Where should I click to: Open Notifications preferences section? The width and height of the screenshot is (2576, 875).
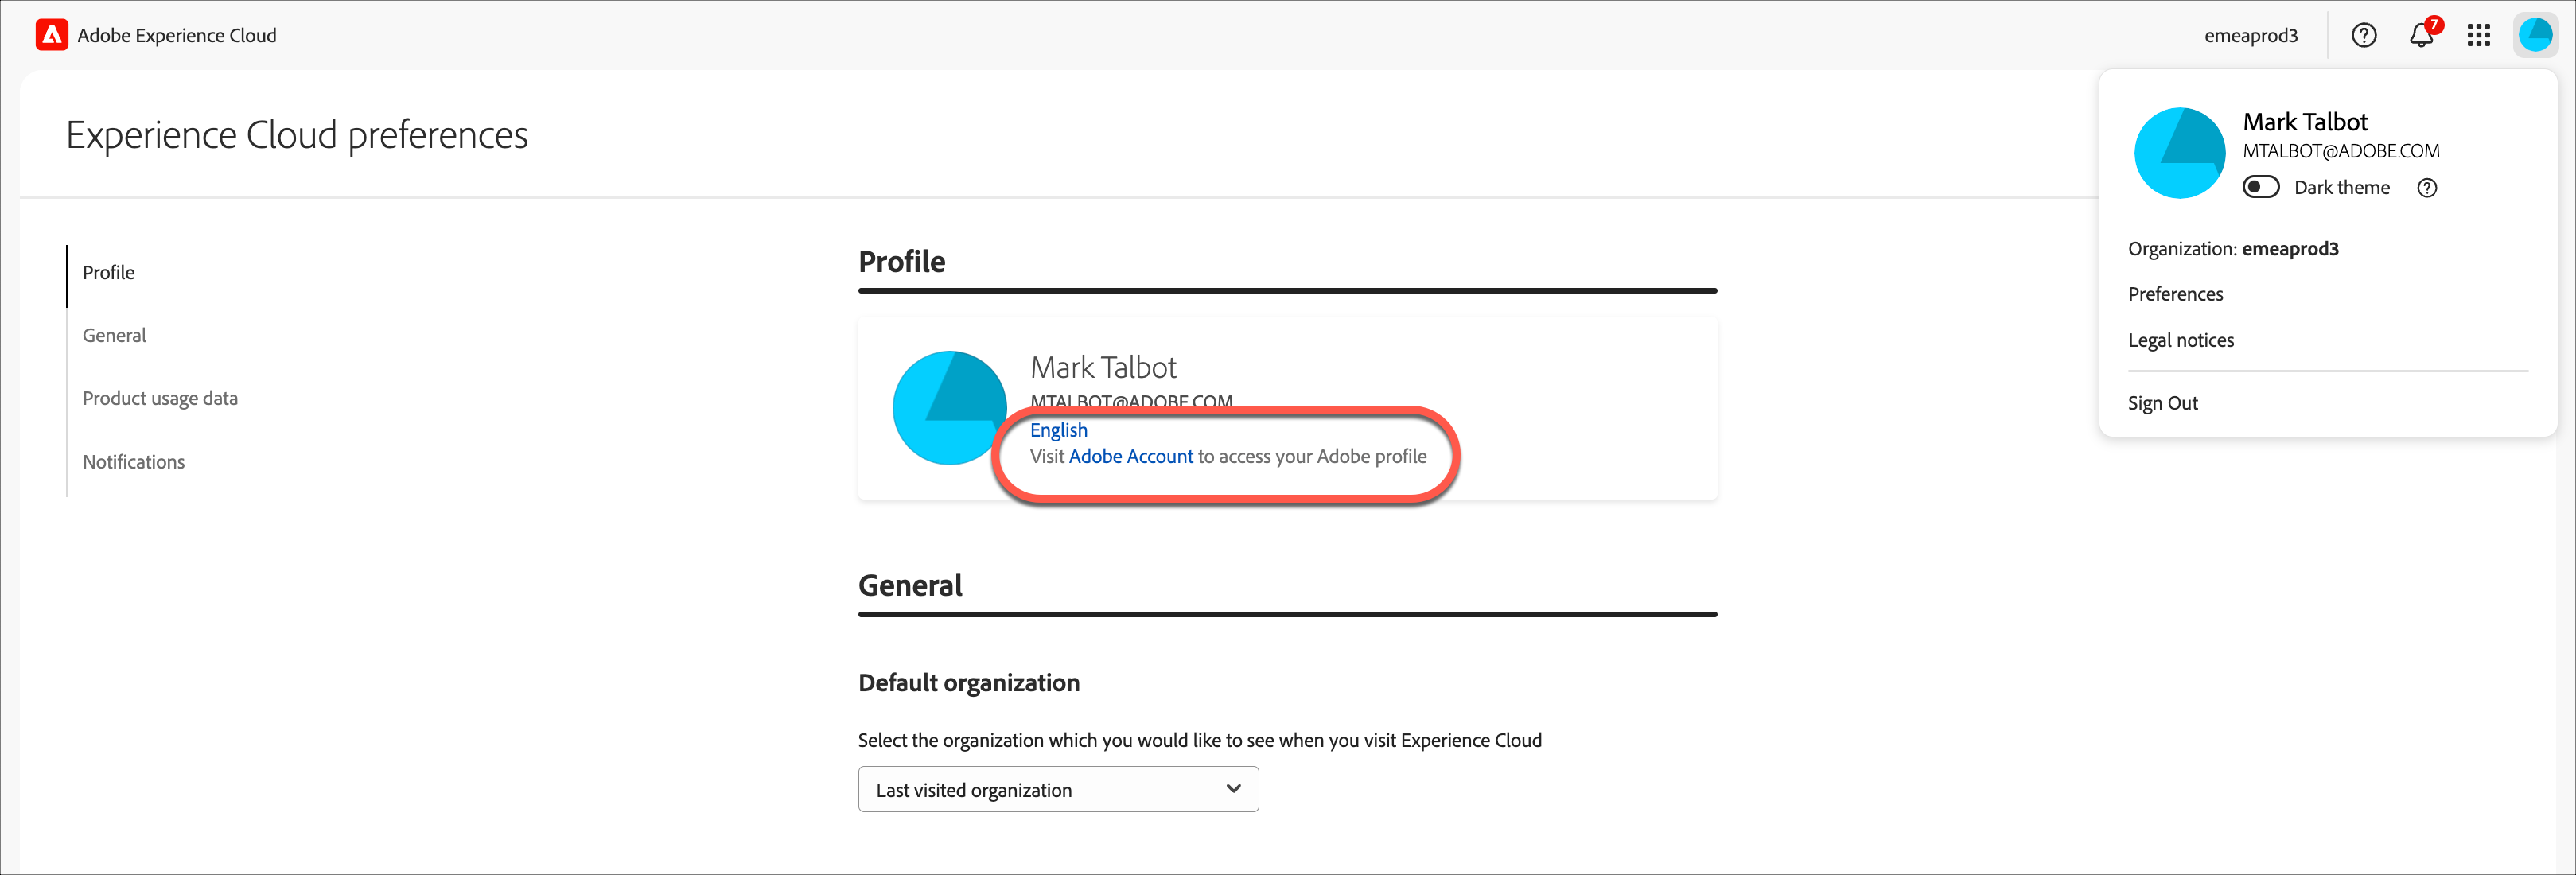[x=133, y=462]
